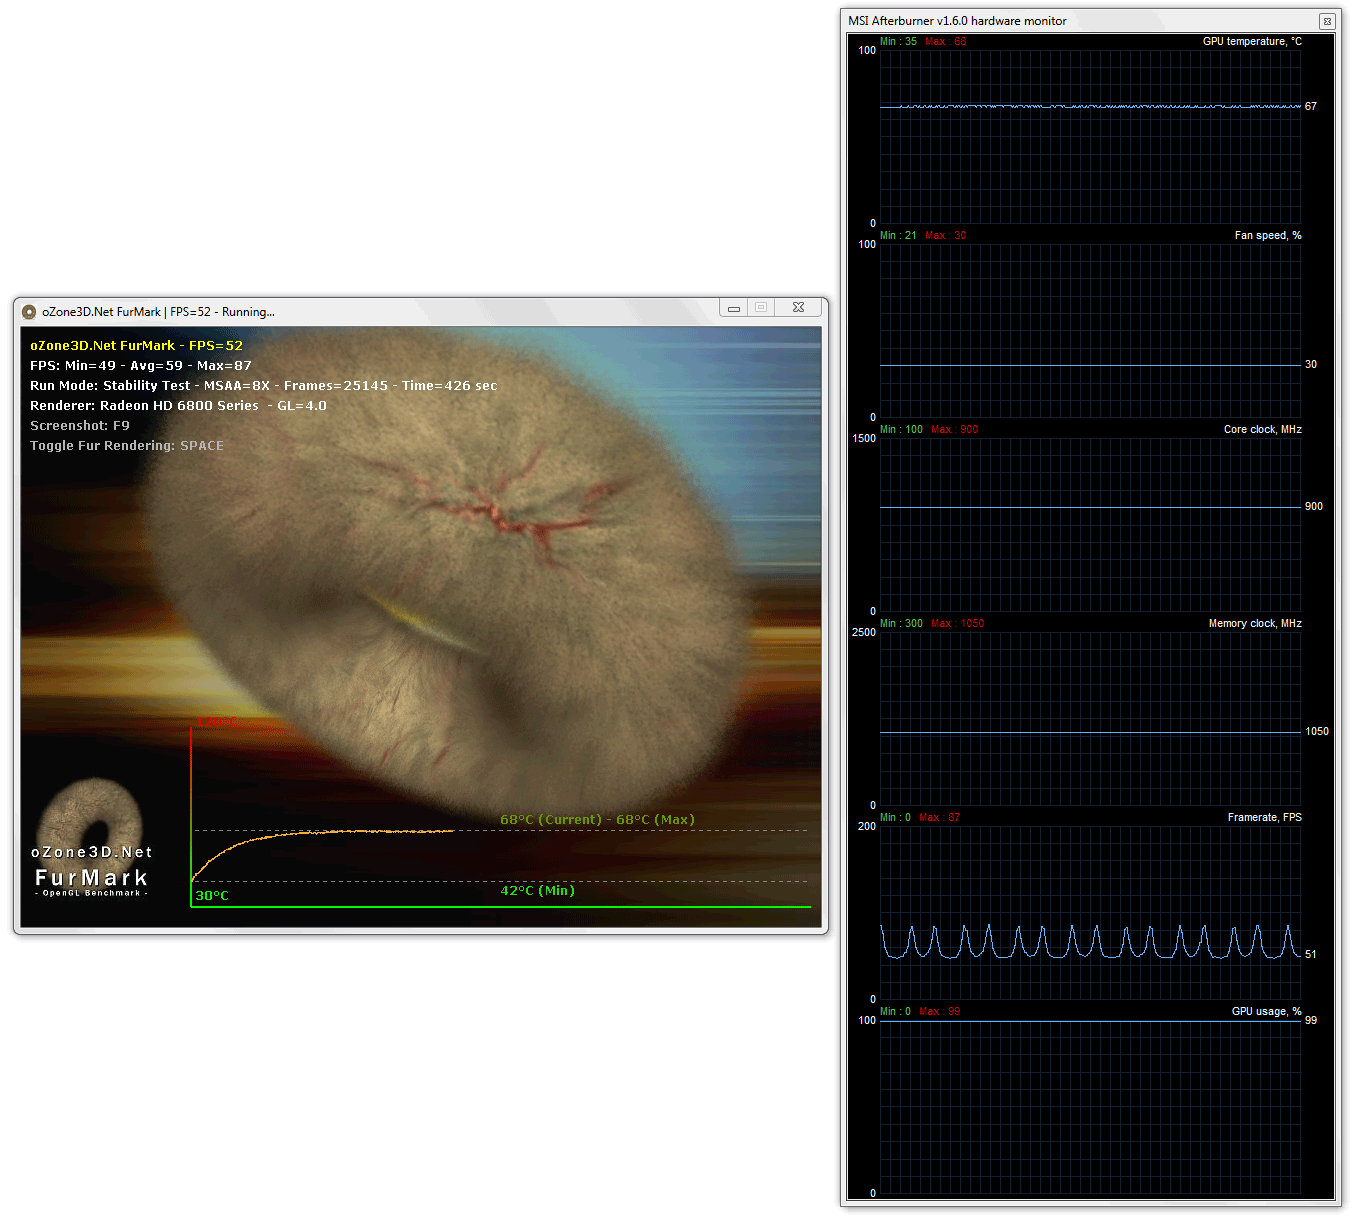Click the FurMark icon in the title bar
Viewport: 1358px width, 1226px height.
(29, 312)
